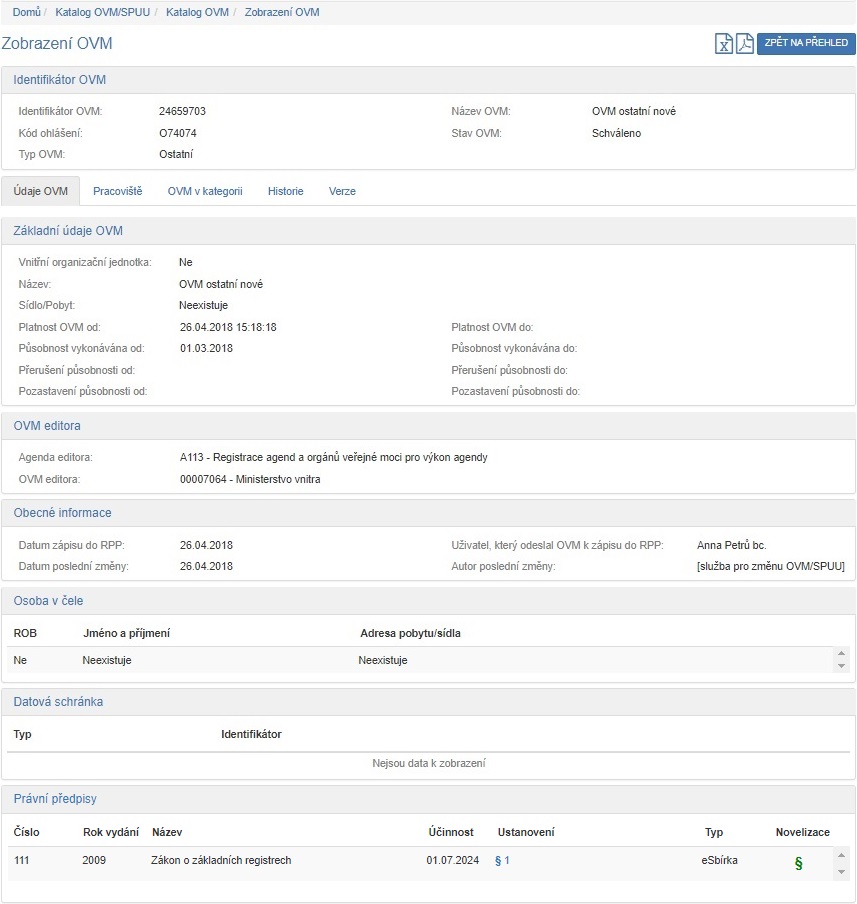Viewport: 857px width, 904px height.
Task: Select the Údaje OVM tab
Action: click(41, 191)
